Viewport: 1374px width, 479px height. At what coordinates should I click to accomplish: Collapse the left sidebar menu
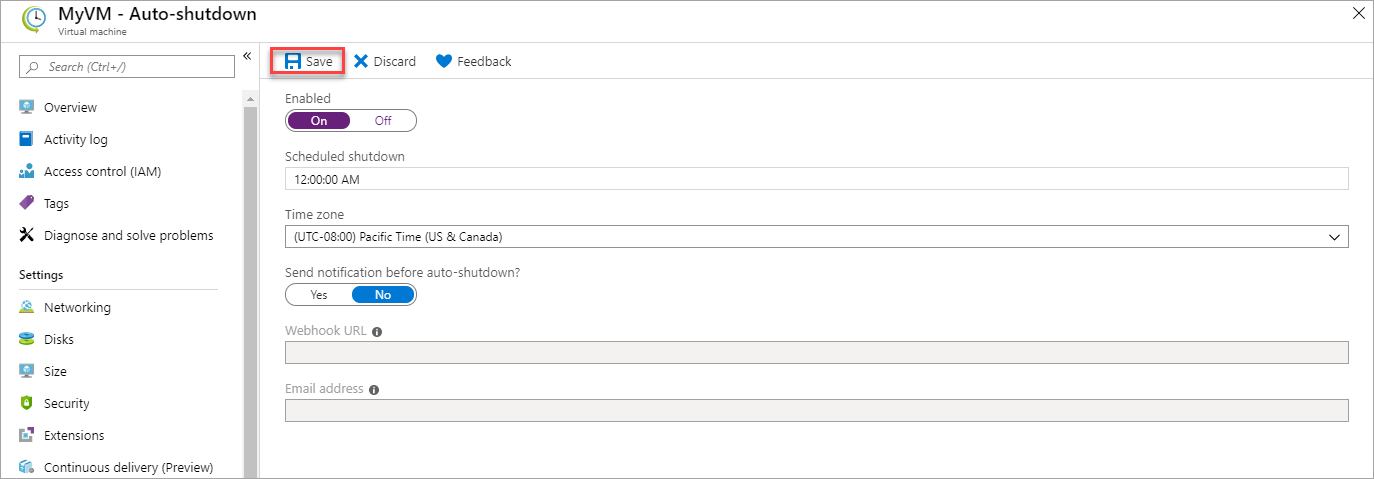(247, 56)
